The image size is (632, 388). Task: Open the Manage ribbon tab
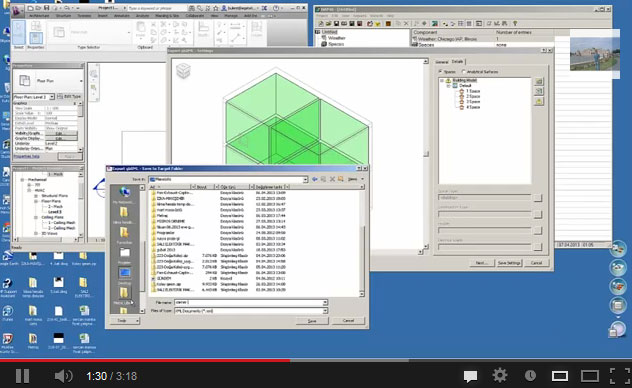pos(231,16)
